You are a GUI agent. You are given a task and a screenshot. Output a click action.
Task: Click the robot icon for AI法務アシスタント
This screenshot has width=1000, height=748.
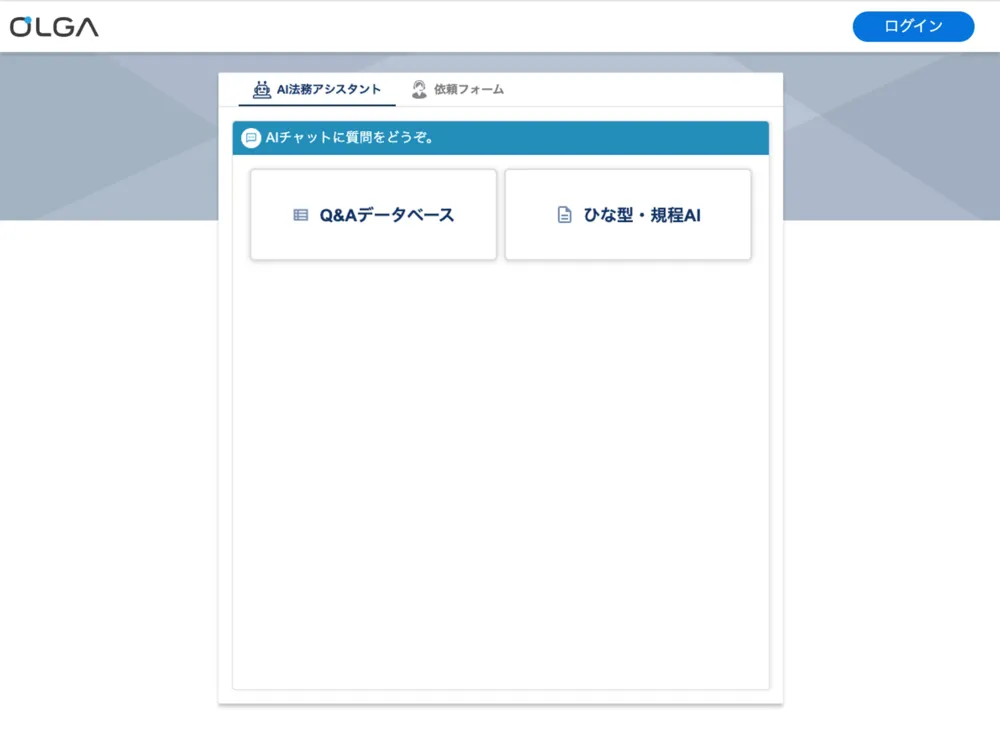point(262,89)
